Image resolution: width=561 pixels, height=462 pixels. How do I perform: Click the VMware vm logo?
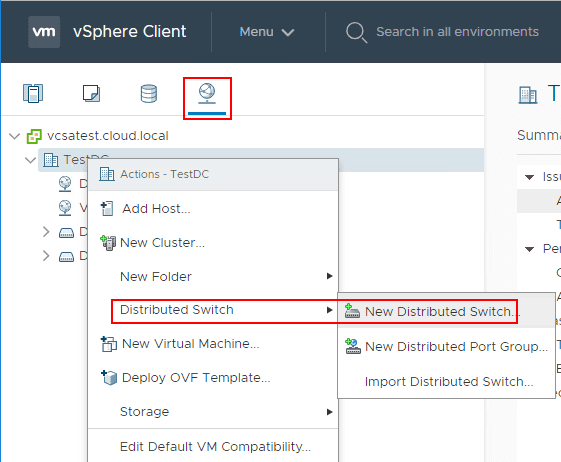click(x=44, y=31)
